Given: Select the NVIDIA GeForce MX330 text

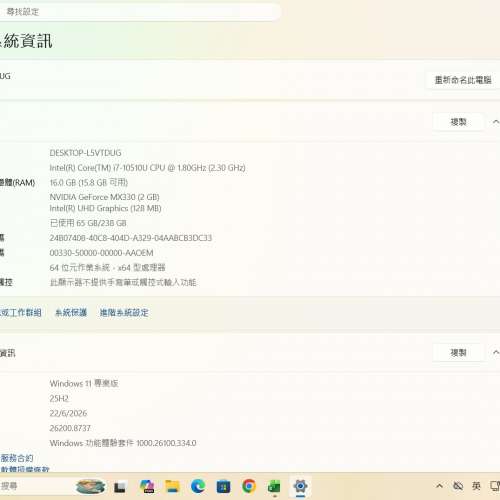Looking at the screenshot, I should 104,197.
